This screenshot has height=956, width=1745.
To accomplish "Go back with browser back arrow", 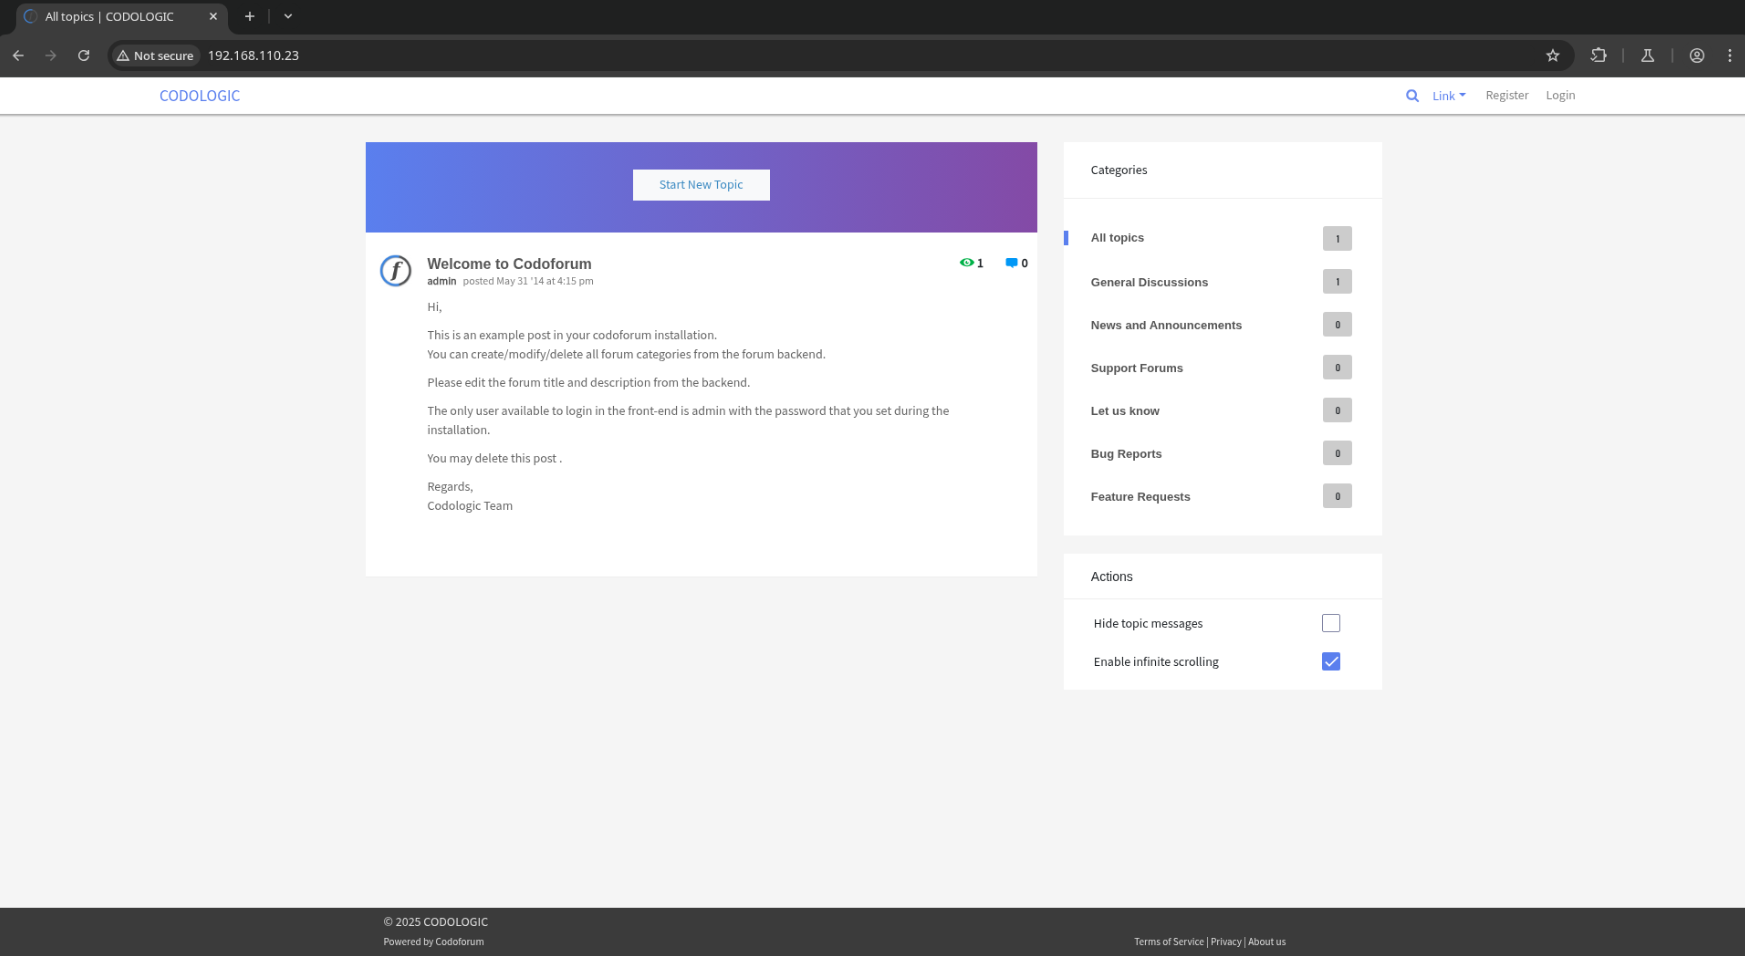I will tap(18, 56).
